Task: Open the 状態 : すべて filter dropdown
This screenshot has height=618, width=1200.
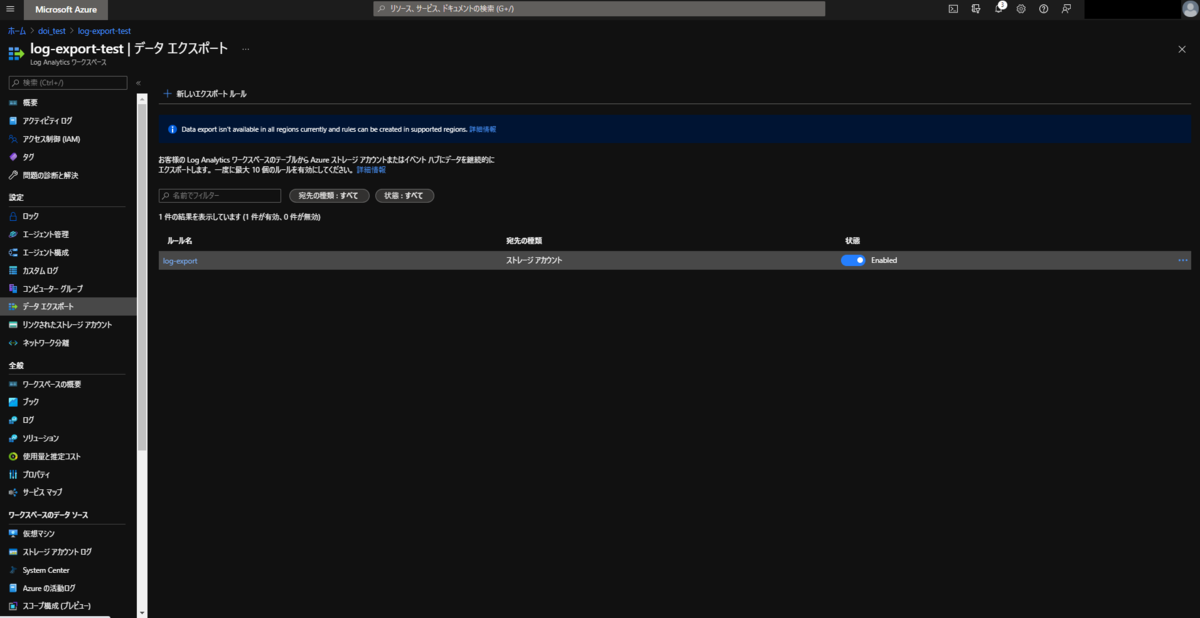Action: click(x=404, y=195)
